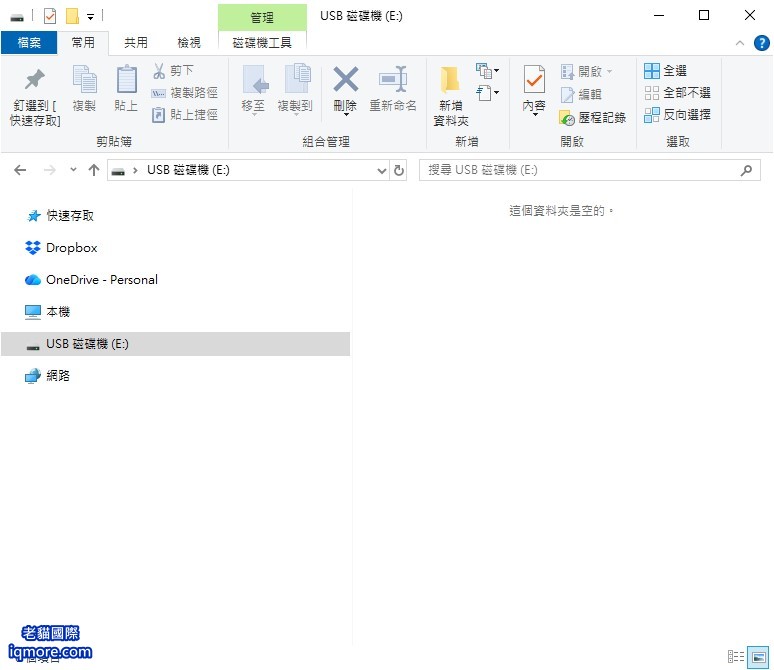Collapse the ribbon with the chevron
Image resolution: width=774 pixels, height=670 pixels.
[x=739, y=43]
